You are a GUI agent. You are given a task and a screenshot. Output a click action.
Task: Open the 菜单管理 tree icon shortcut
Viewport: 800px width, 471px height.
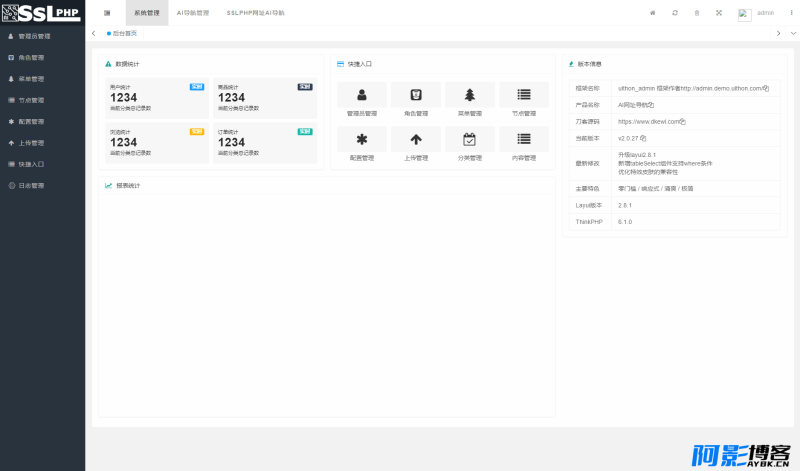coord(469,95)
